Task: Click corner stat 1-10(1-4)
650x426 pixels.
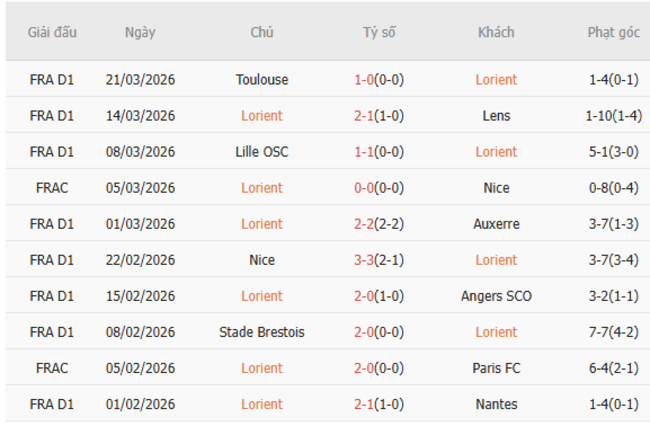Action: coord(613,116)
